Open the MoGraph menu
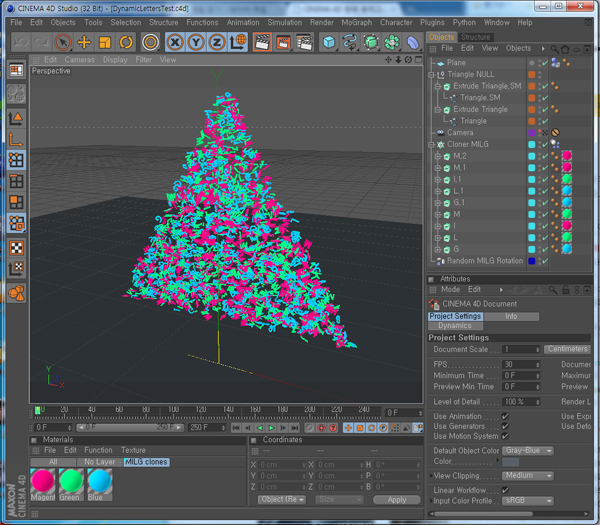Viewport: 600px width, 525px height. click(356, 23)
